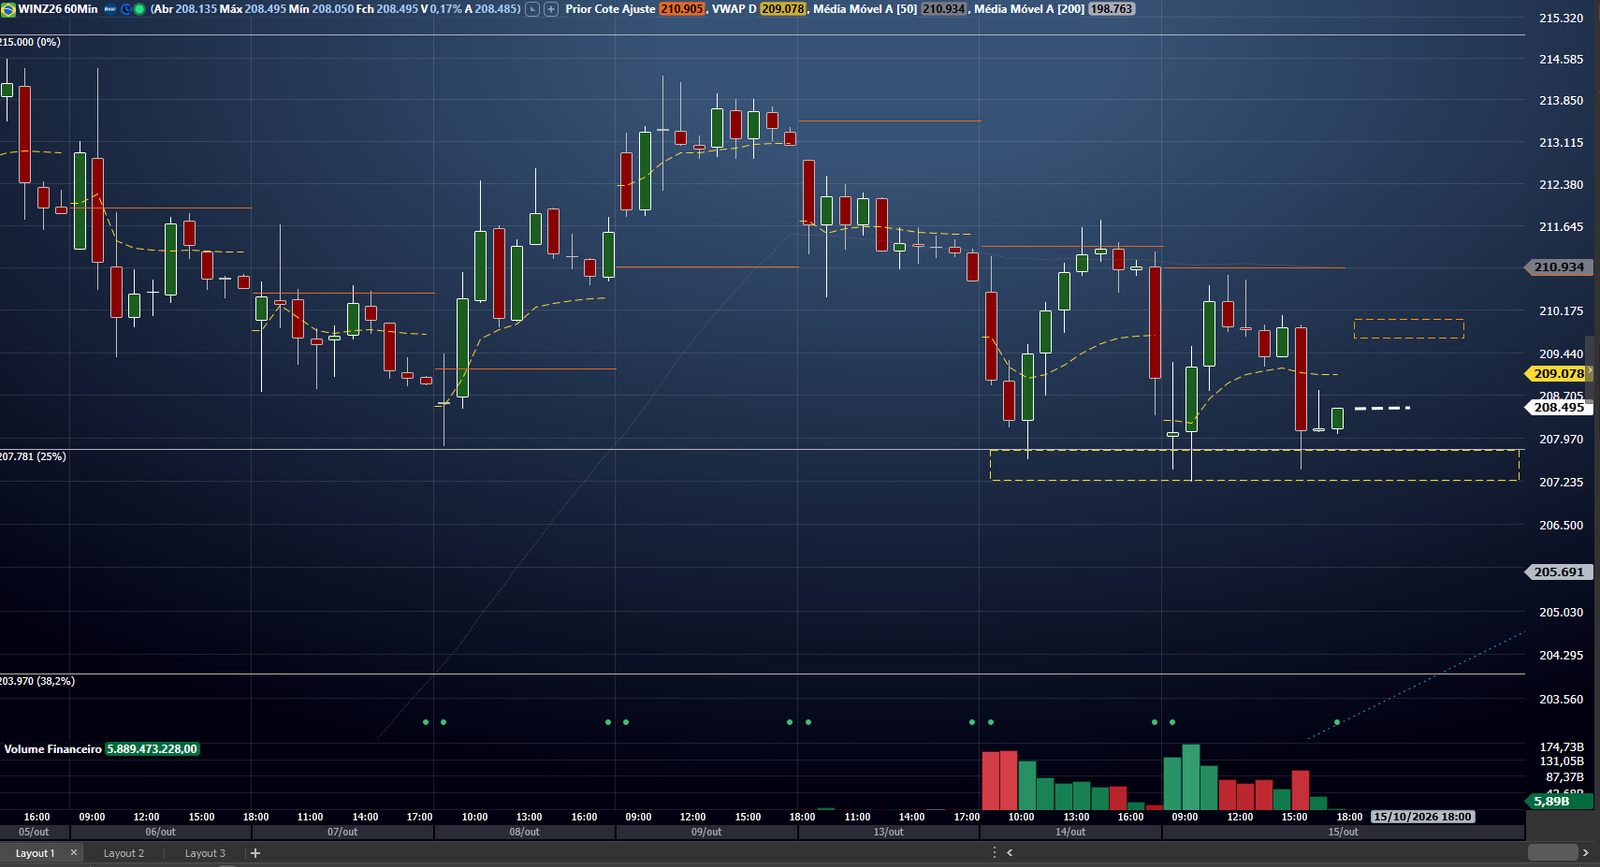The height and width of the screenshot is (867, 1600).
Task: Select the Média Móvel A [50] label
Action: tap(865, 9)
